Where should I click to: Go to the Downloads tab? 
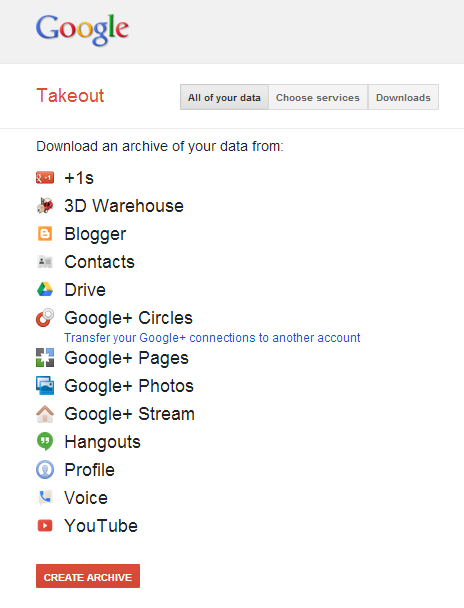point(403,97)
